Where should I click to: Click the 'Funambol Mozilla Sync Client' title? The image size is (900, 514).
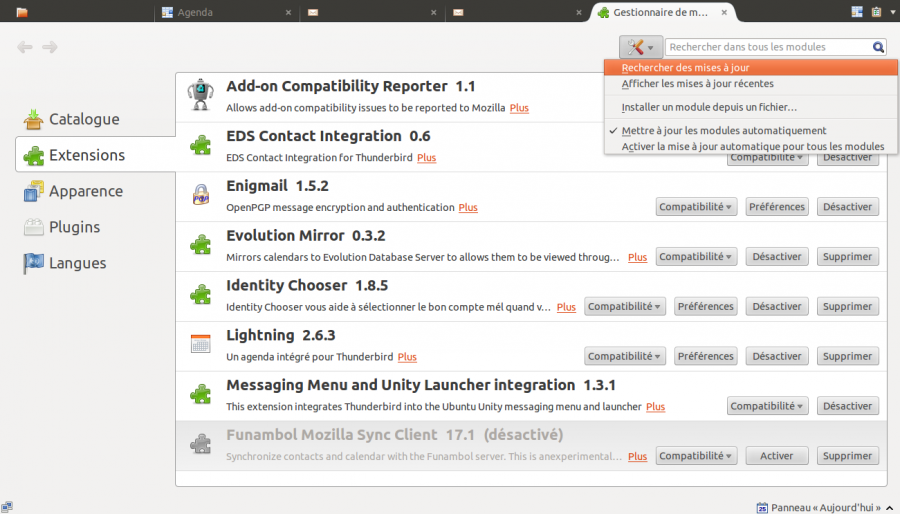point(332,435)
